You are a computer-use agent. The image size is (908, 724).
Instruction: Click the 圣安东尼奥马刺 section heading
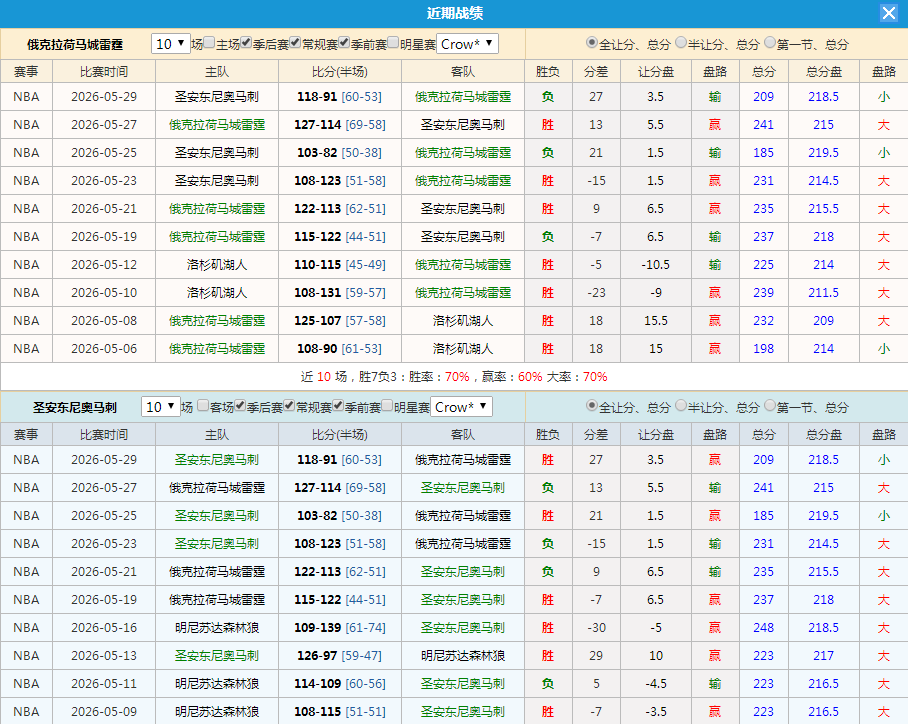[75, 408]
